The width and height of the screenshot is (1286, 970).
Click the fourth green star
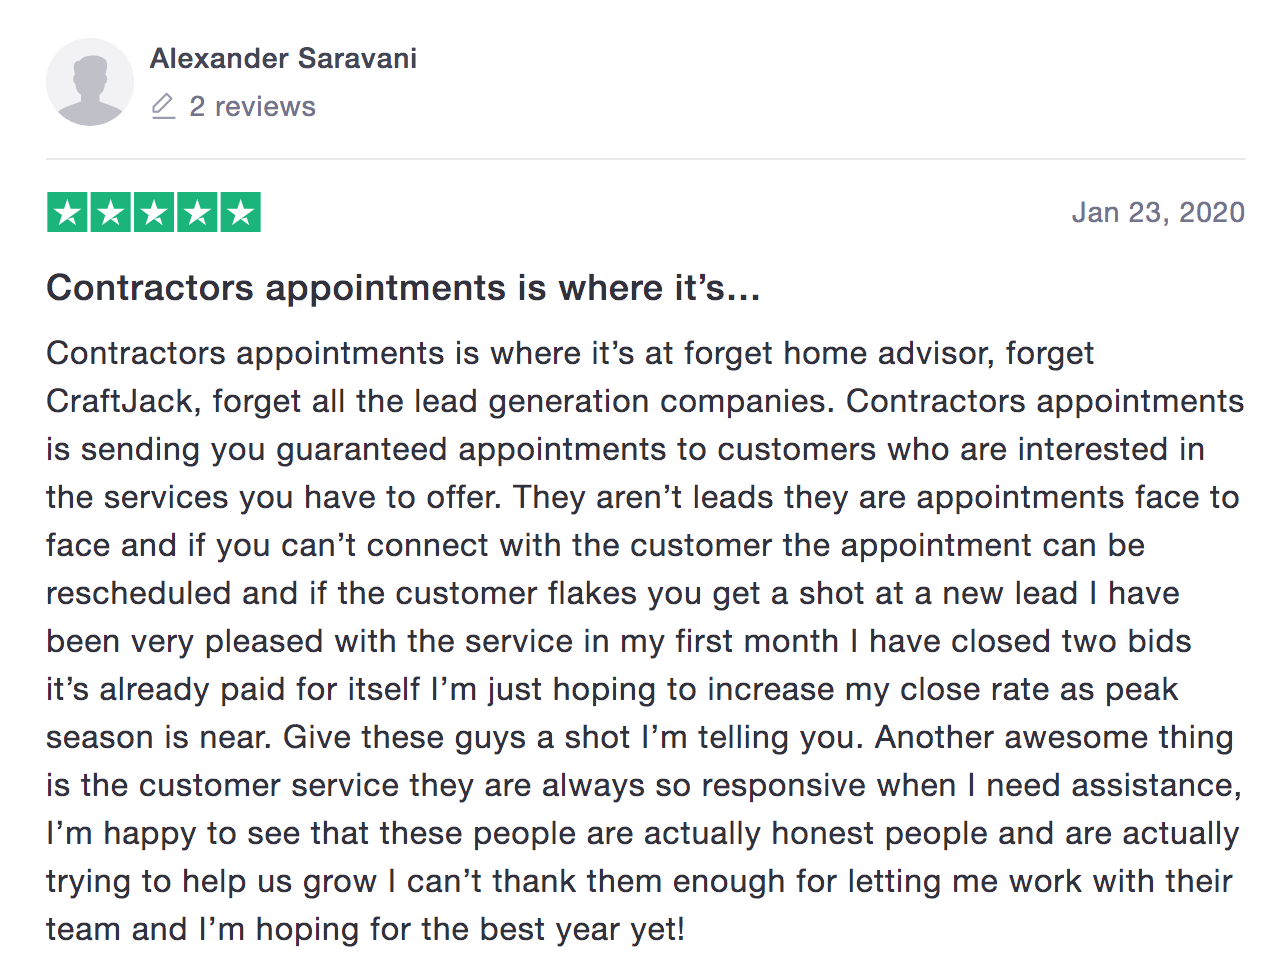click(197, 212)
